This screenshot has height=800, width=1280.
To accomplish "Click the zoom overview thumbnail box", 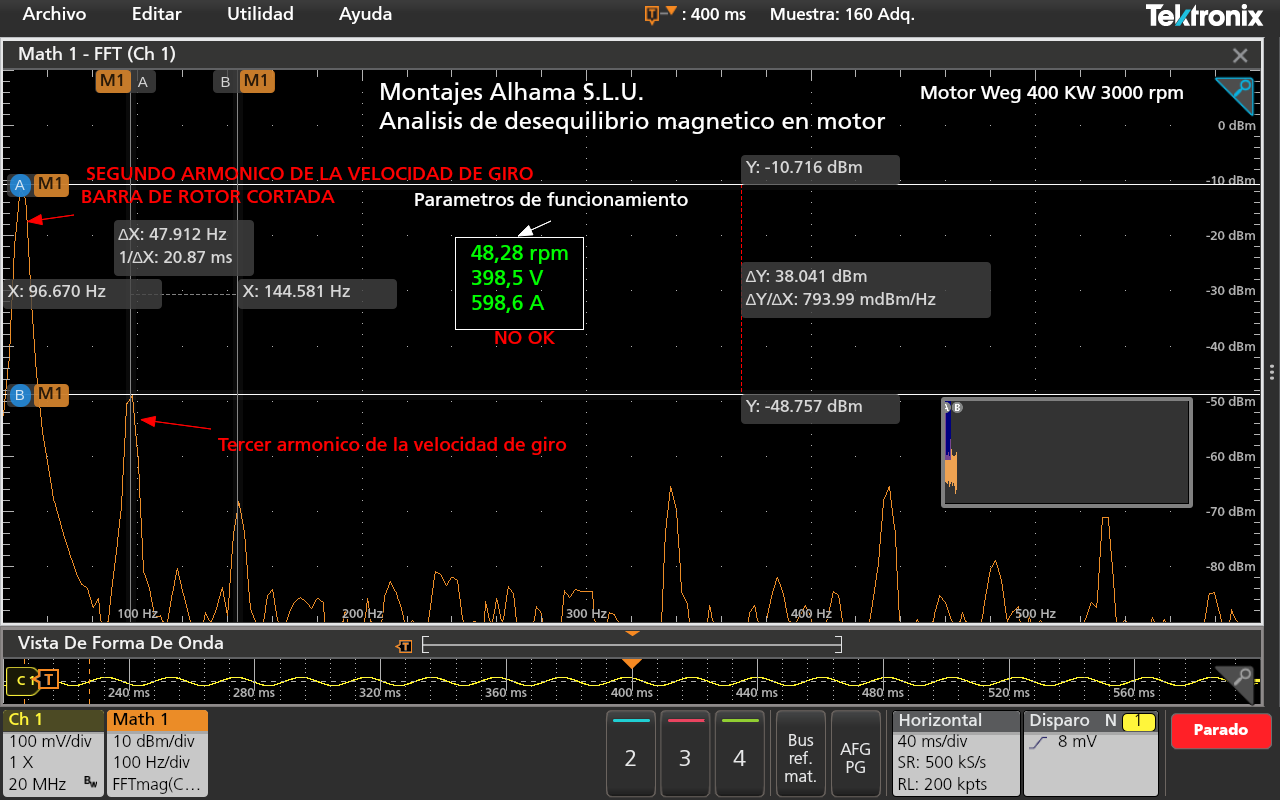I will click(x=1066, y=453).
